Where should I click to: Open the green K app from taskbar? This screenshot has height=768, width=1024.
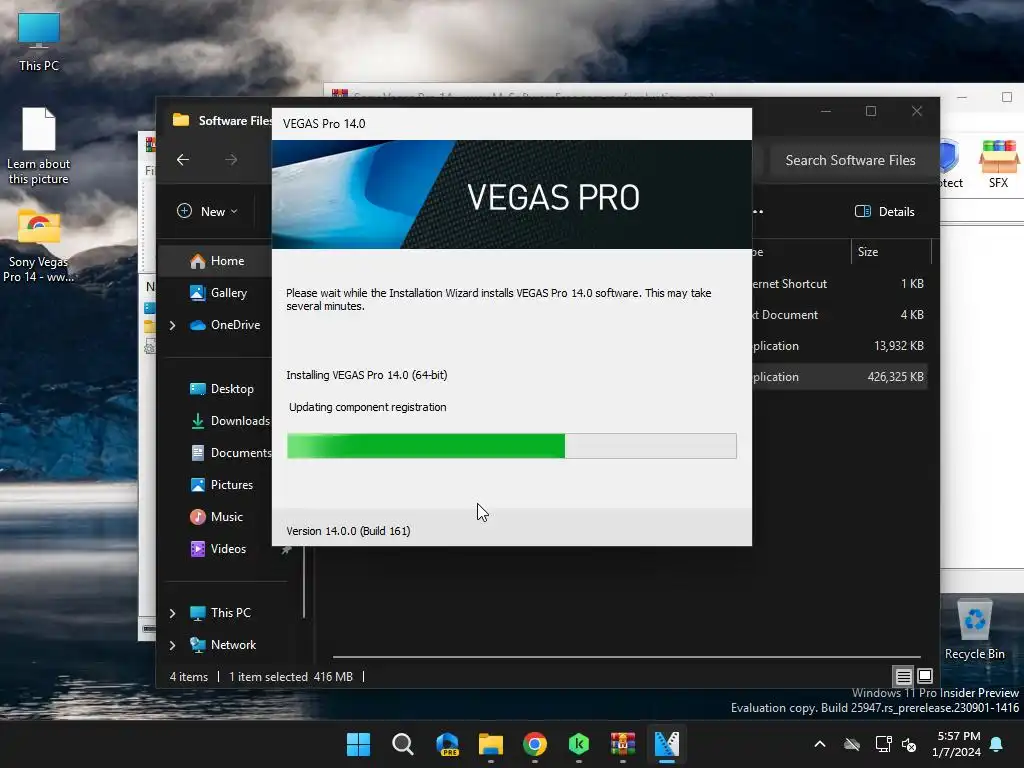579,744
